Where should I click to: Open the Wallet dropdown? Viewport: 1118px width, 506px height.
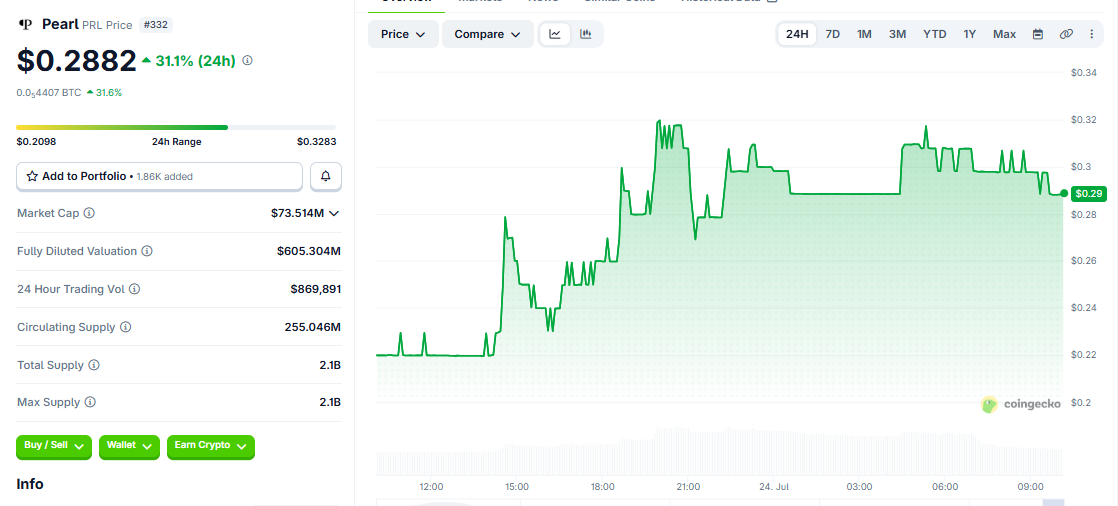(128, 446)
